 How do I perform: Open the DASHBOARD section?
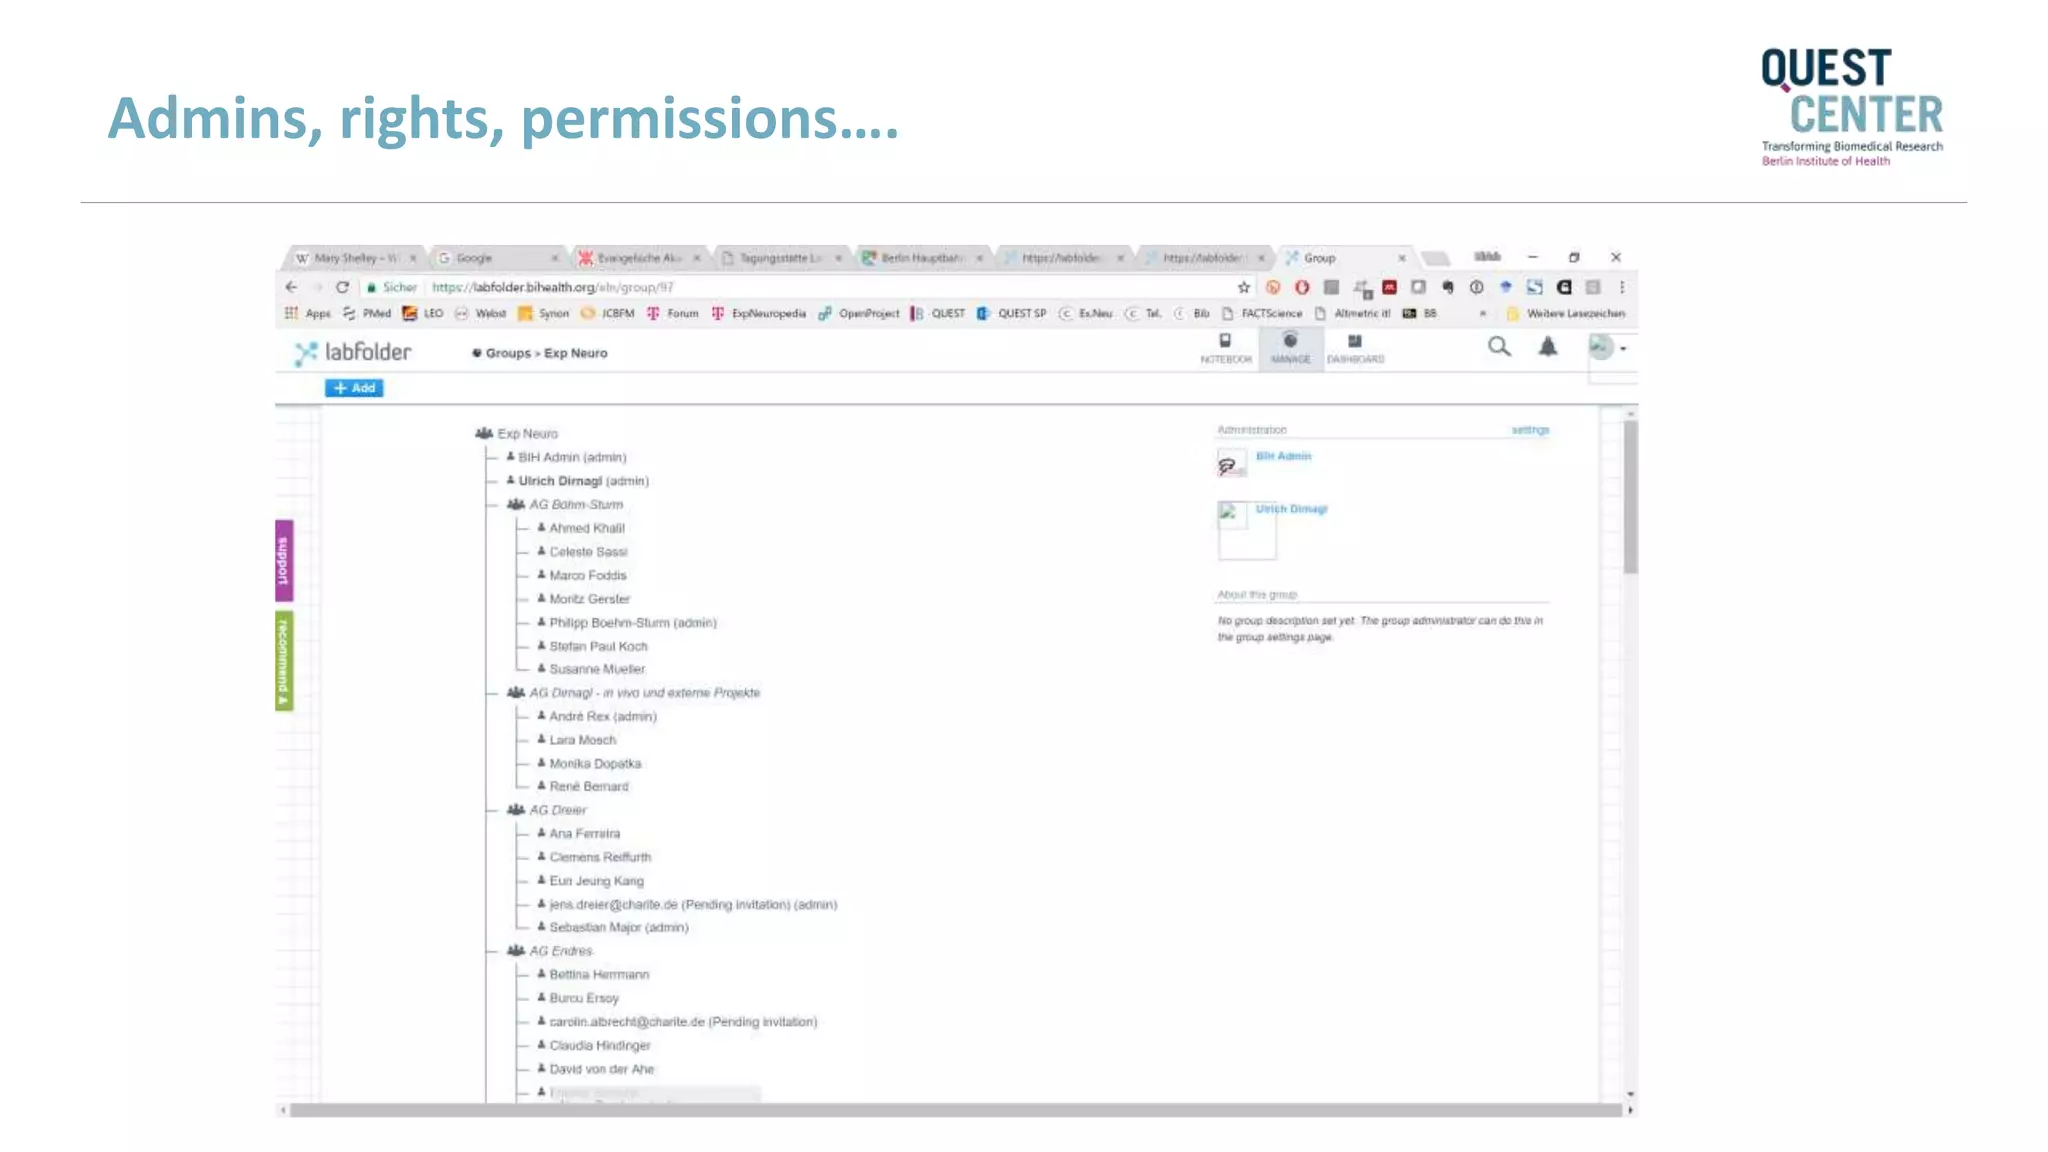click(x=1355, y=349)
